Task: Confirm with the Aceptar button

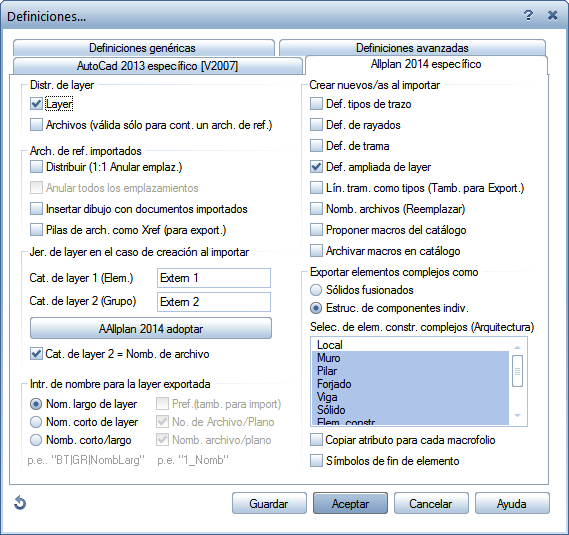Action: [x=350, y=503]
